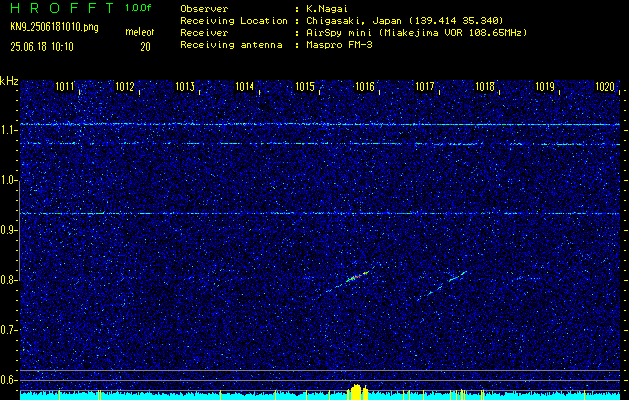This screenshot has width=629, height=400.
Task: Select the 1017 time marker
Action: point(425,86)
